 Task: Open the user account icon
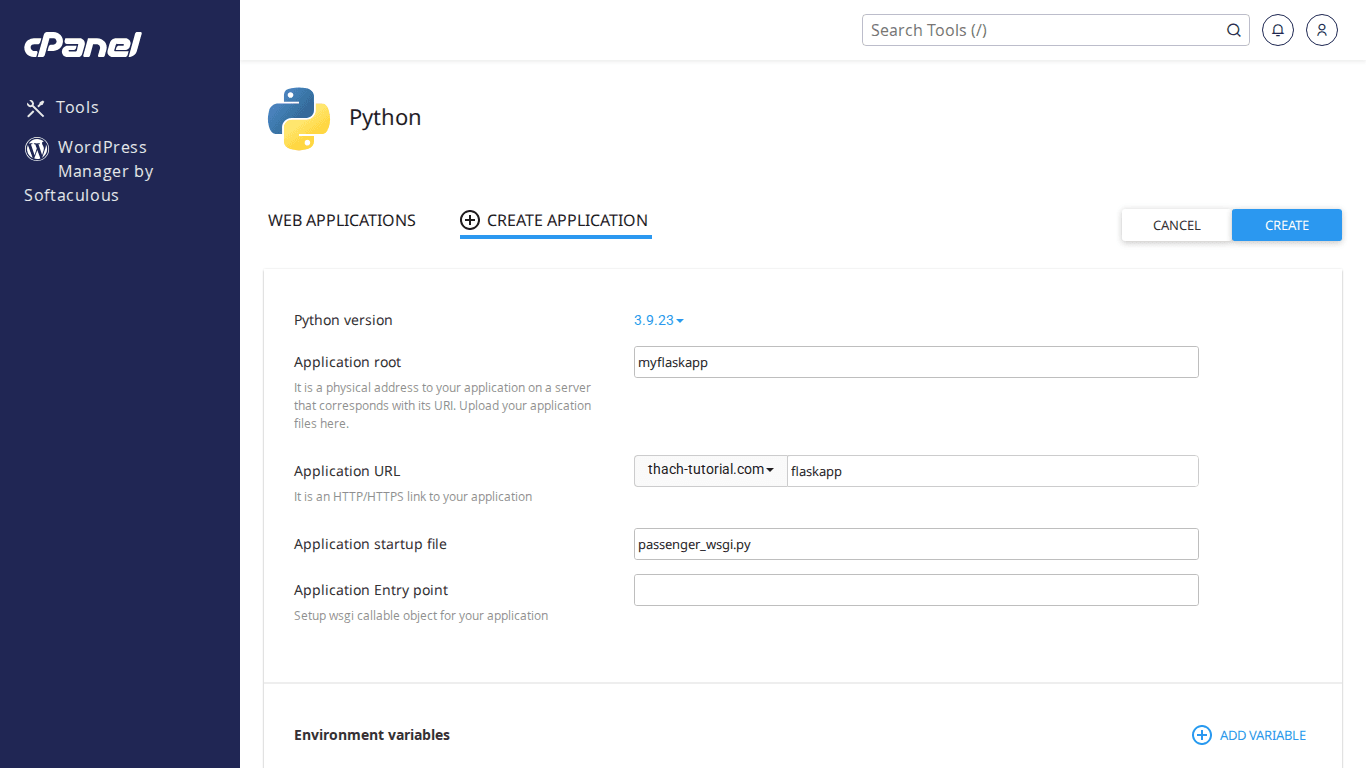click(1321, 30)
